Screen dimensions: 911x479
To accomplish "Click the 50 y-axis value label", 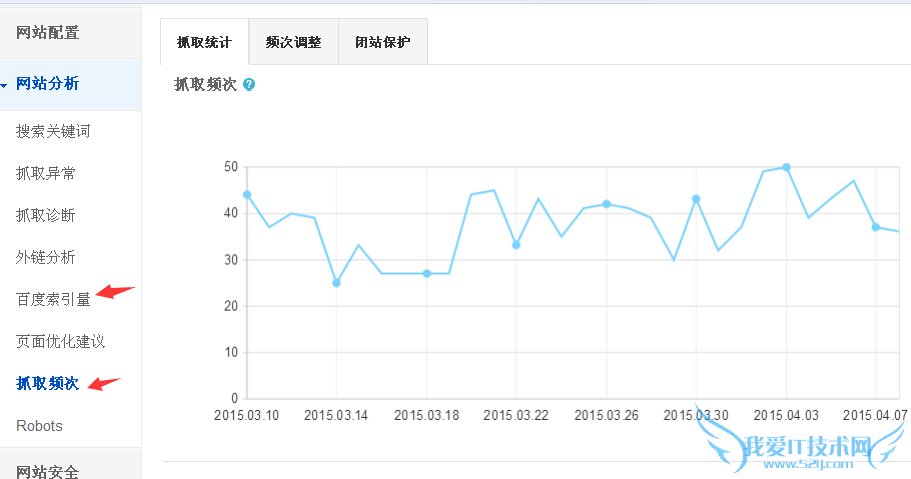I will pyautogui.click(x=231, y=167).
